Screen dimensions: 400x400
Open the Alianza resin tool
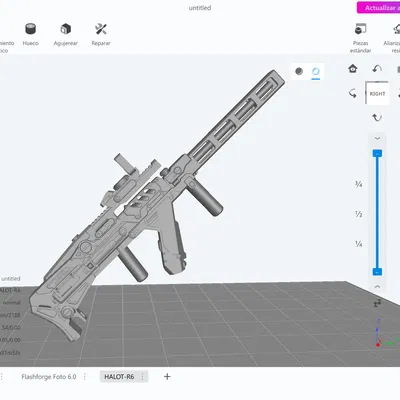392,38
